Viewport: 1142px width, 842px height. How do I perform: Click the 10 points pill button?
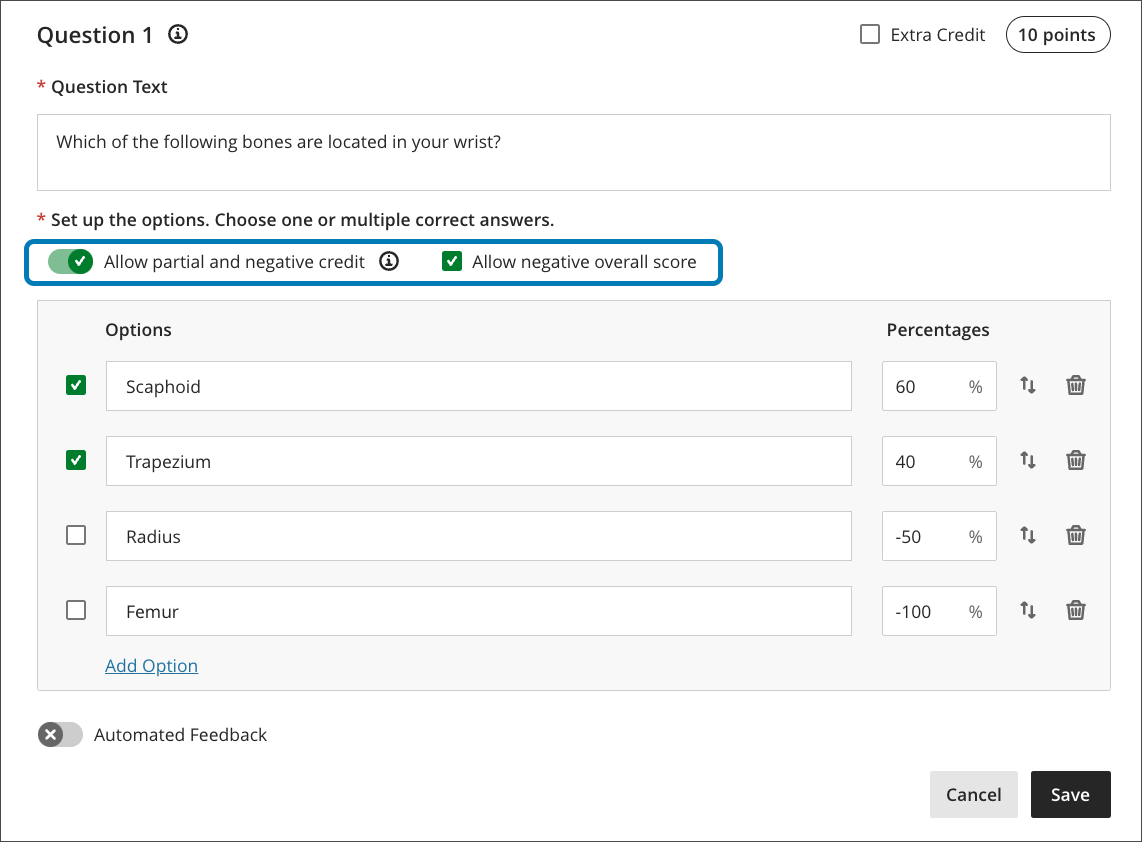[x=1057, y=35]
